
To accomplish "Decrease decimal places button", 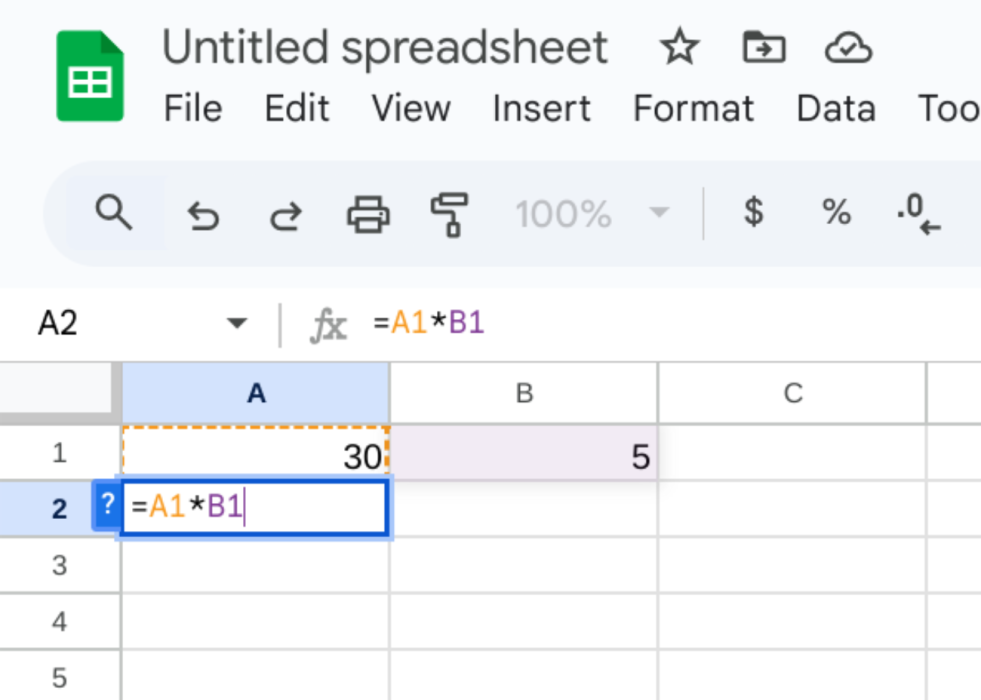I will 918,214.
